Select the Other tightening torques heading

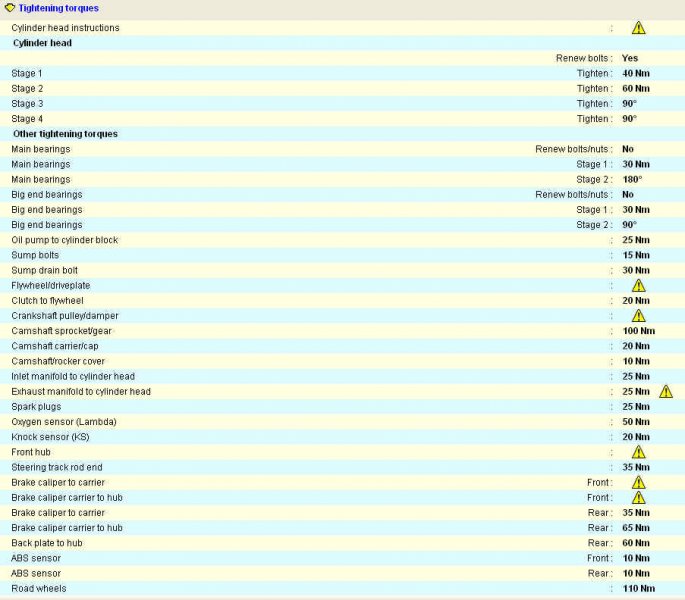tap(65, 134)
